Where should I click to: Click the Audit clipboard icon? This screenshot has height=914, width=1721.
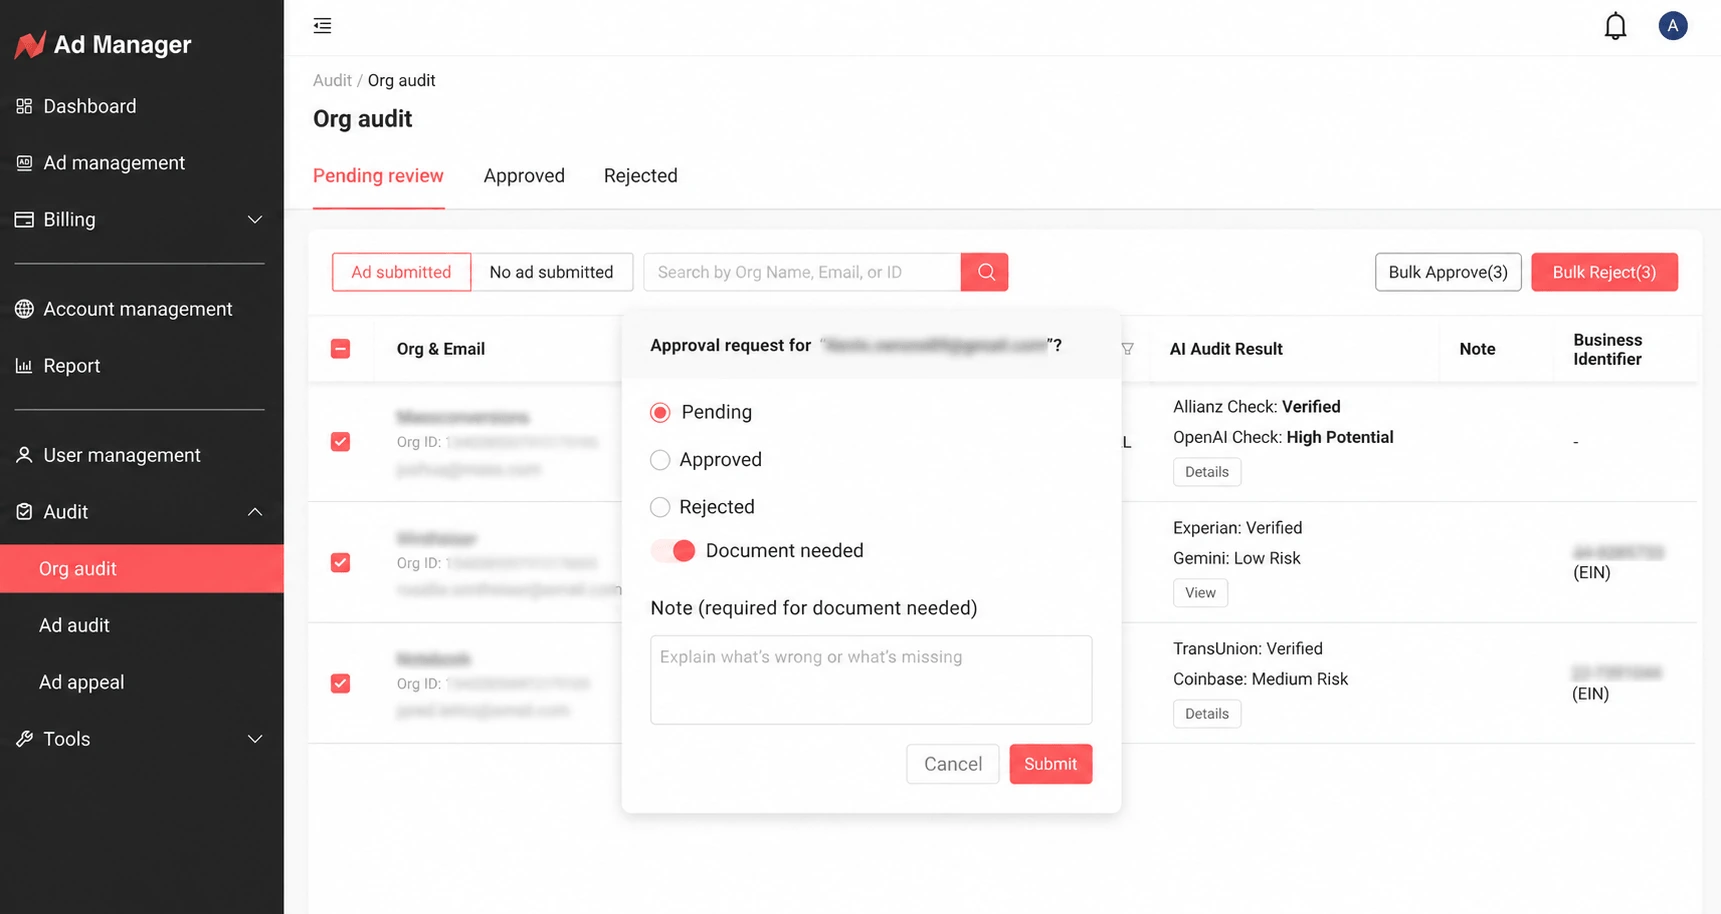point(24,512)
